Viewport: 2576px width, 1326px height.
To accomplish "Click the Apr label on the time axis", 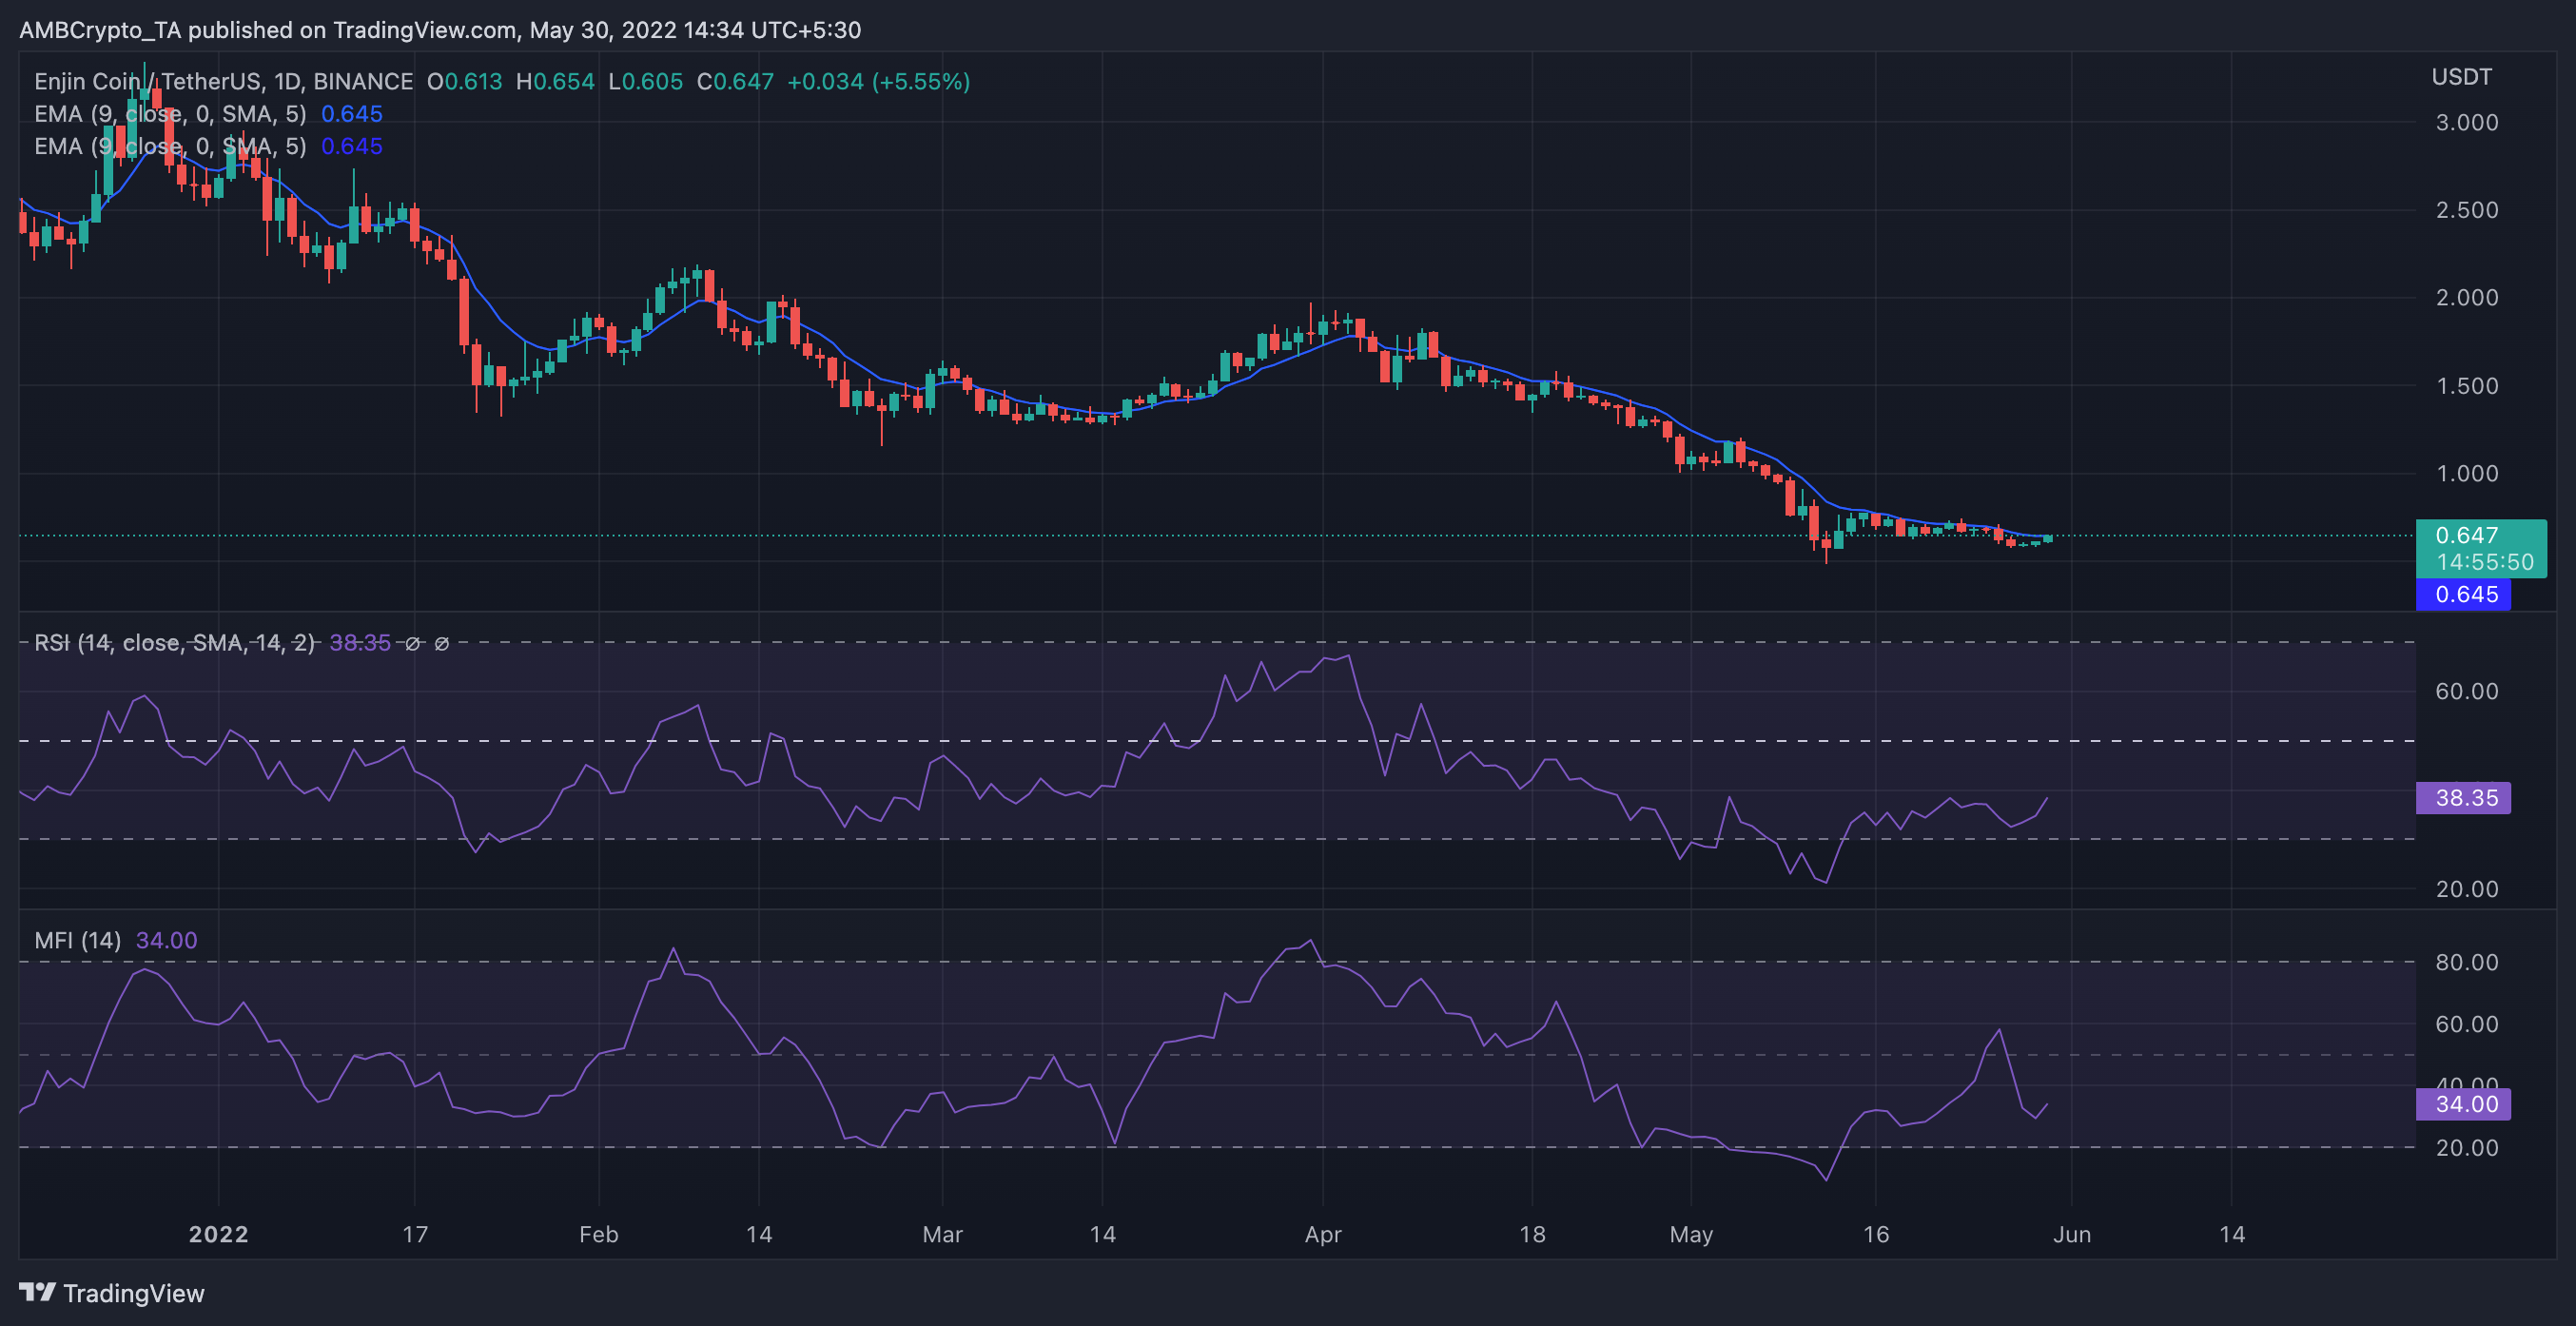I will click(x=1323, y=1234).
